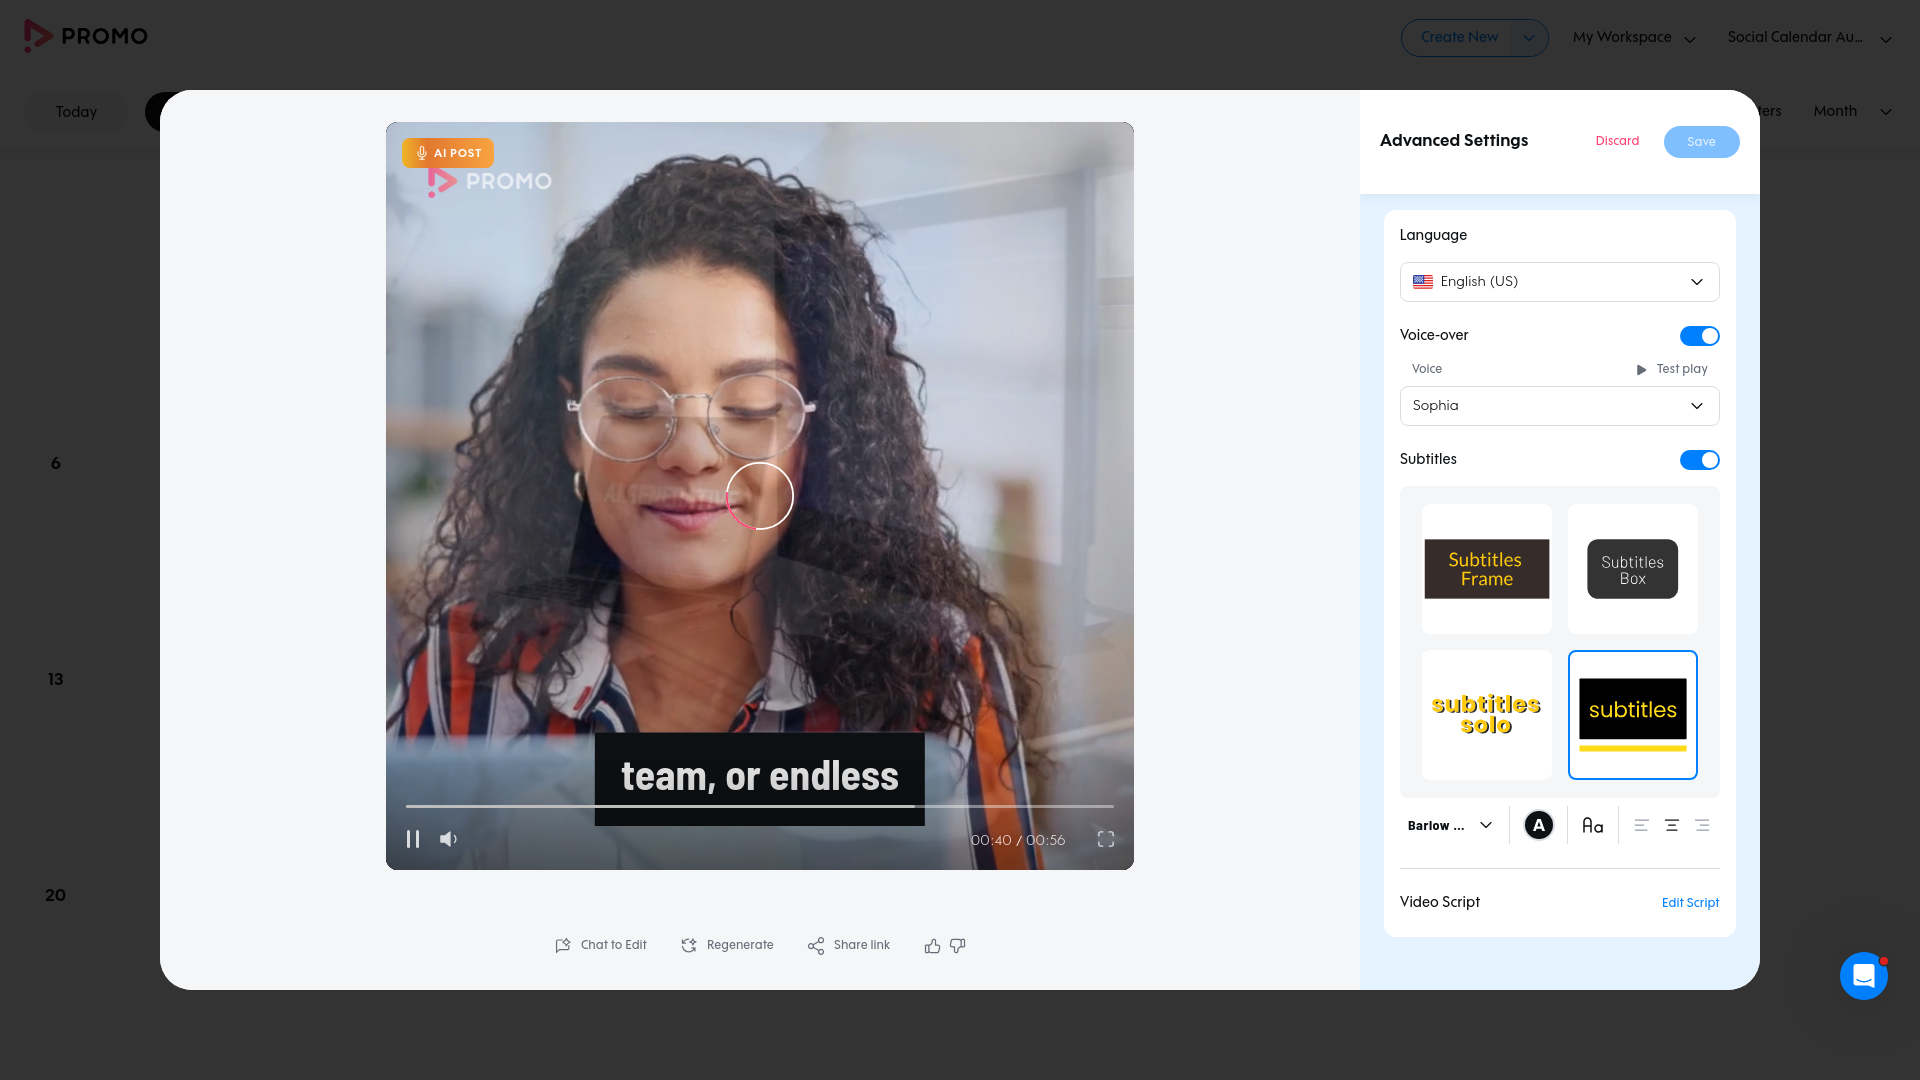Open the Edit Script link
The image size is (1920, 1080).
(x=1690, y=903)
